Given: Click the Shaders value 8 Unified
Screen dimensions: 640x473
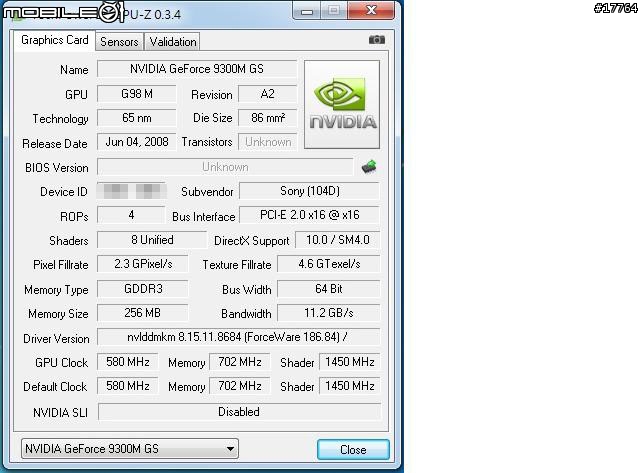Looking at the screenshot, I should point(152,240).
